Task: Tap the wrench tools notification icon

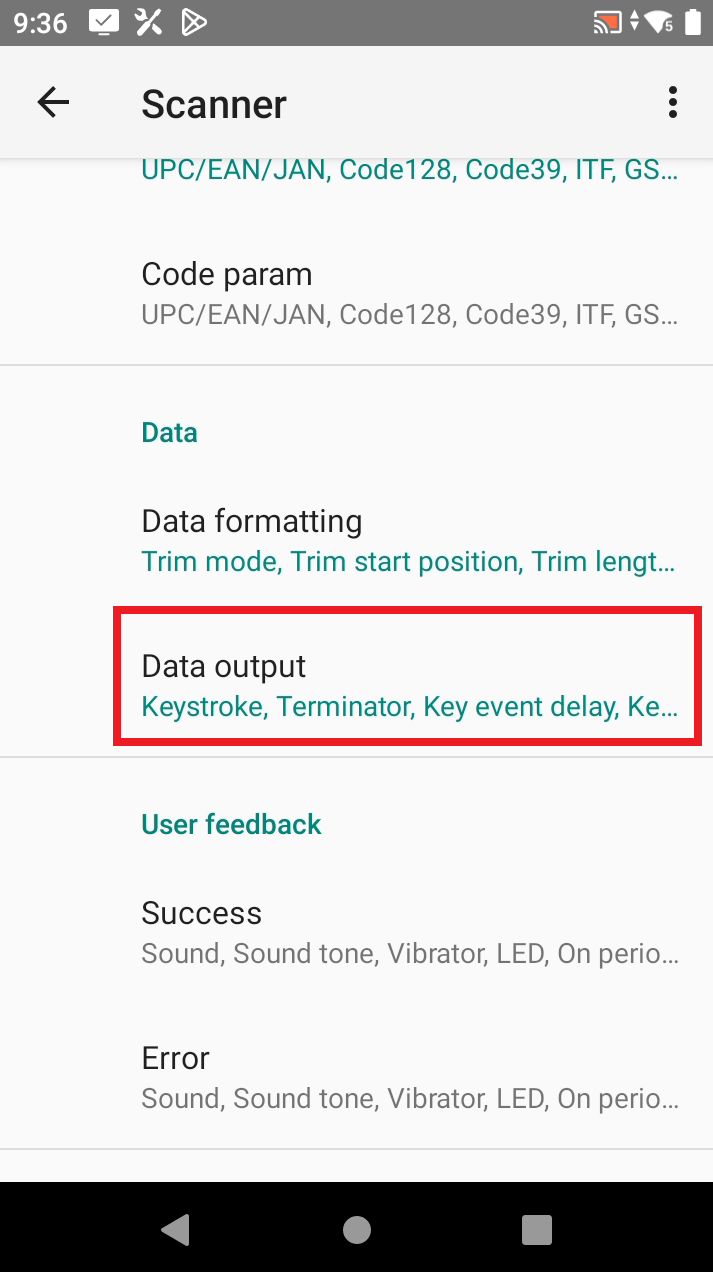Action: coord(149,22)
